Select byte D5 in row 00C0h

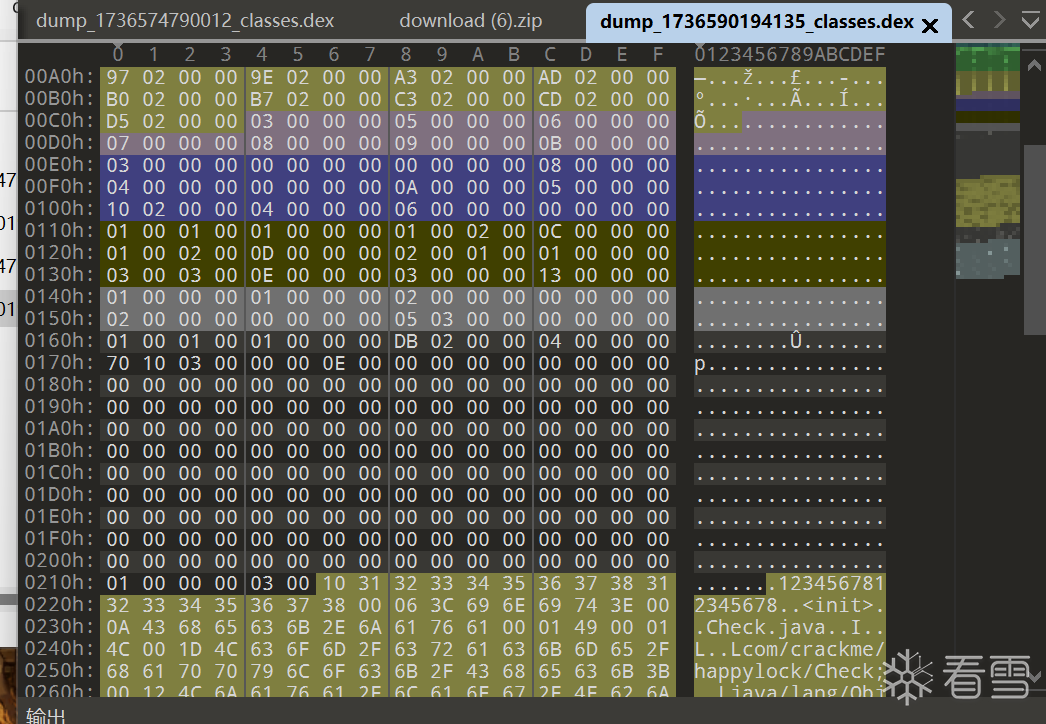(117, 121)
